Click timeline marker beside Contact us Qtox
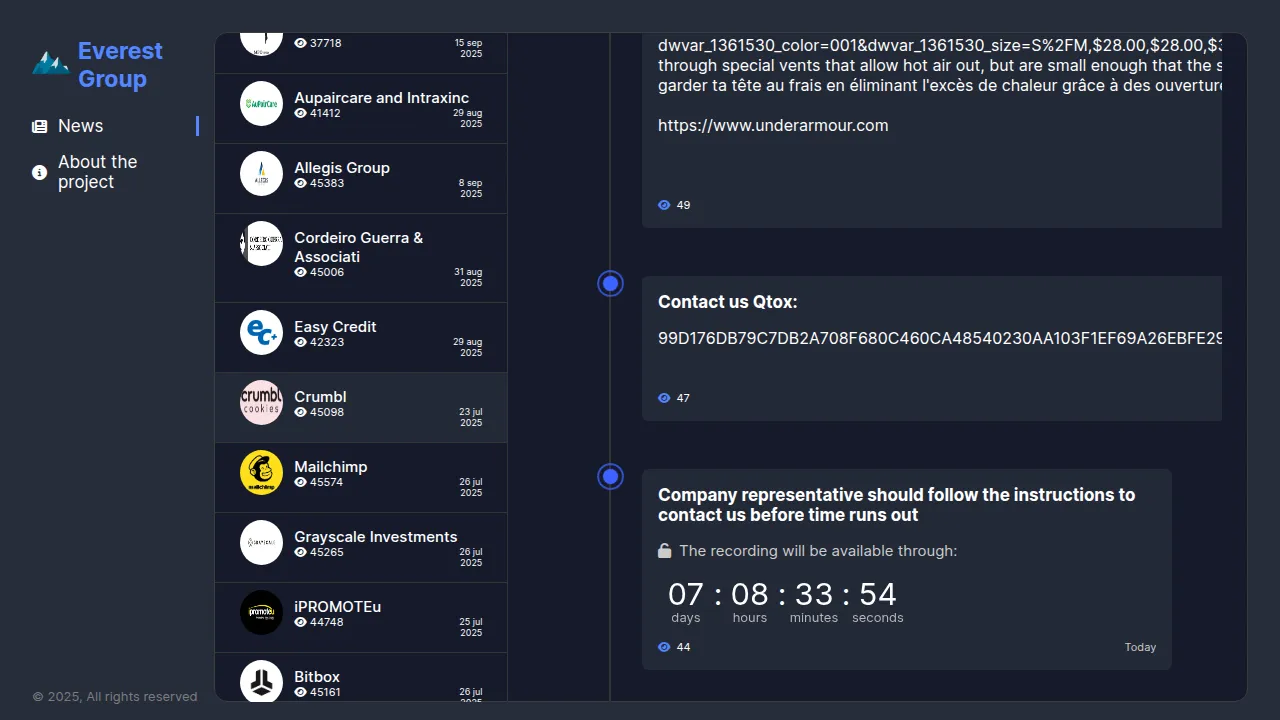 pos(610,284)
